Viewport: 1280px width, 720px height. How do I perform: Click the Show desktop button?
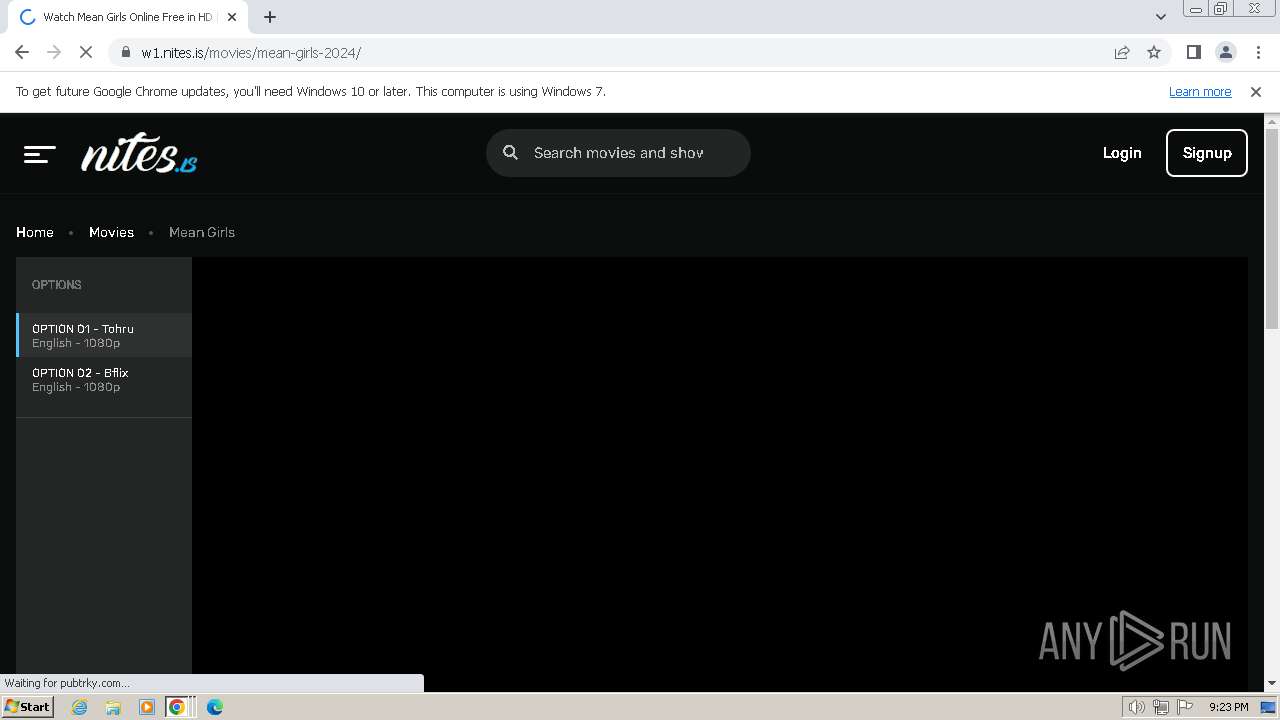coord(1268,707)
